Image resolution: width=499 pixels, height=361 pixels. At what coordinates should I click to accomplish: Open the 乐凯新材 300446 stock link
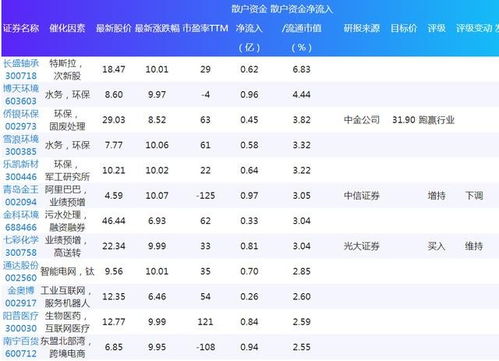click(21, 170)
